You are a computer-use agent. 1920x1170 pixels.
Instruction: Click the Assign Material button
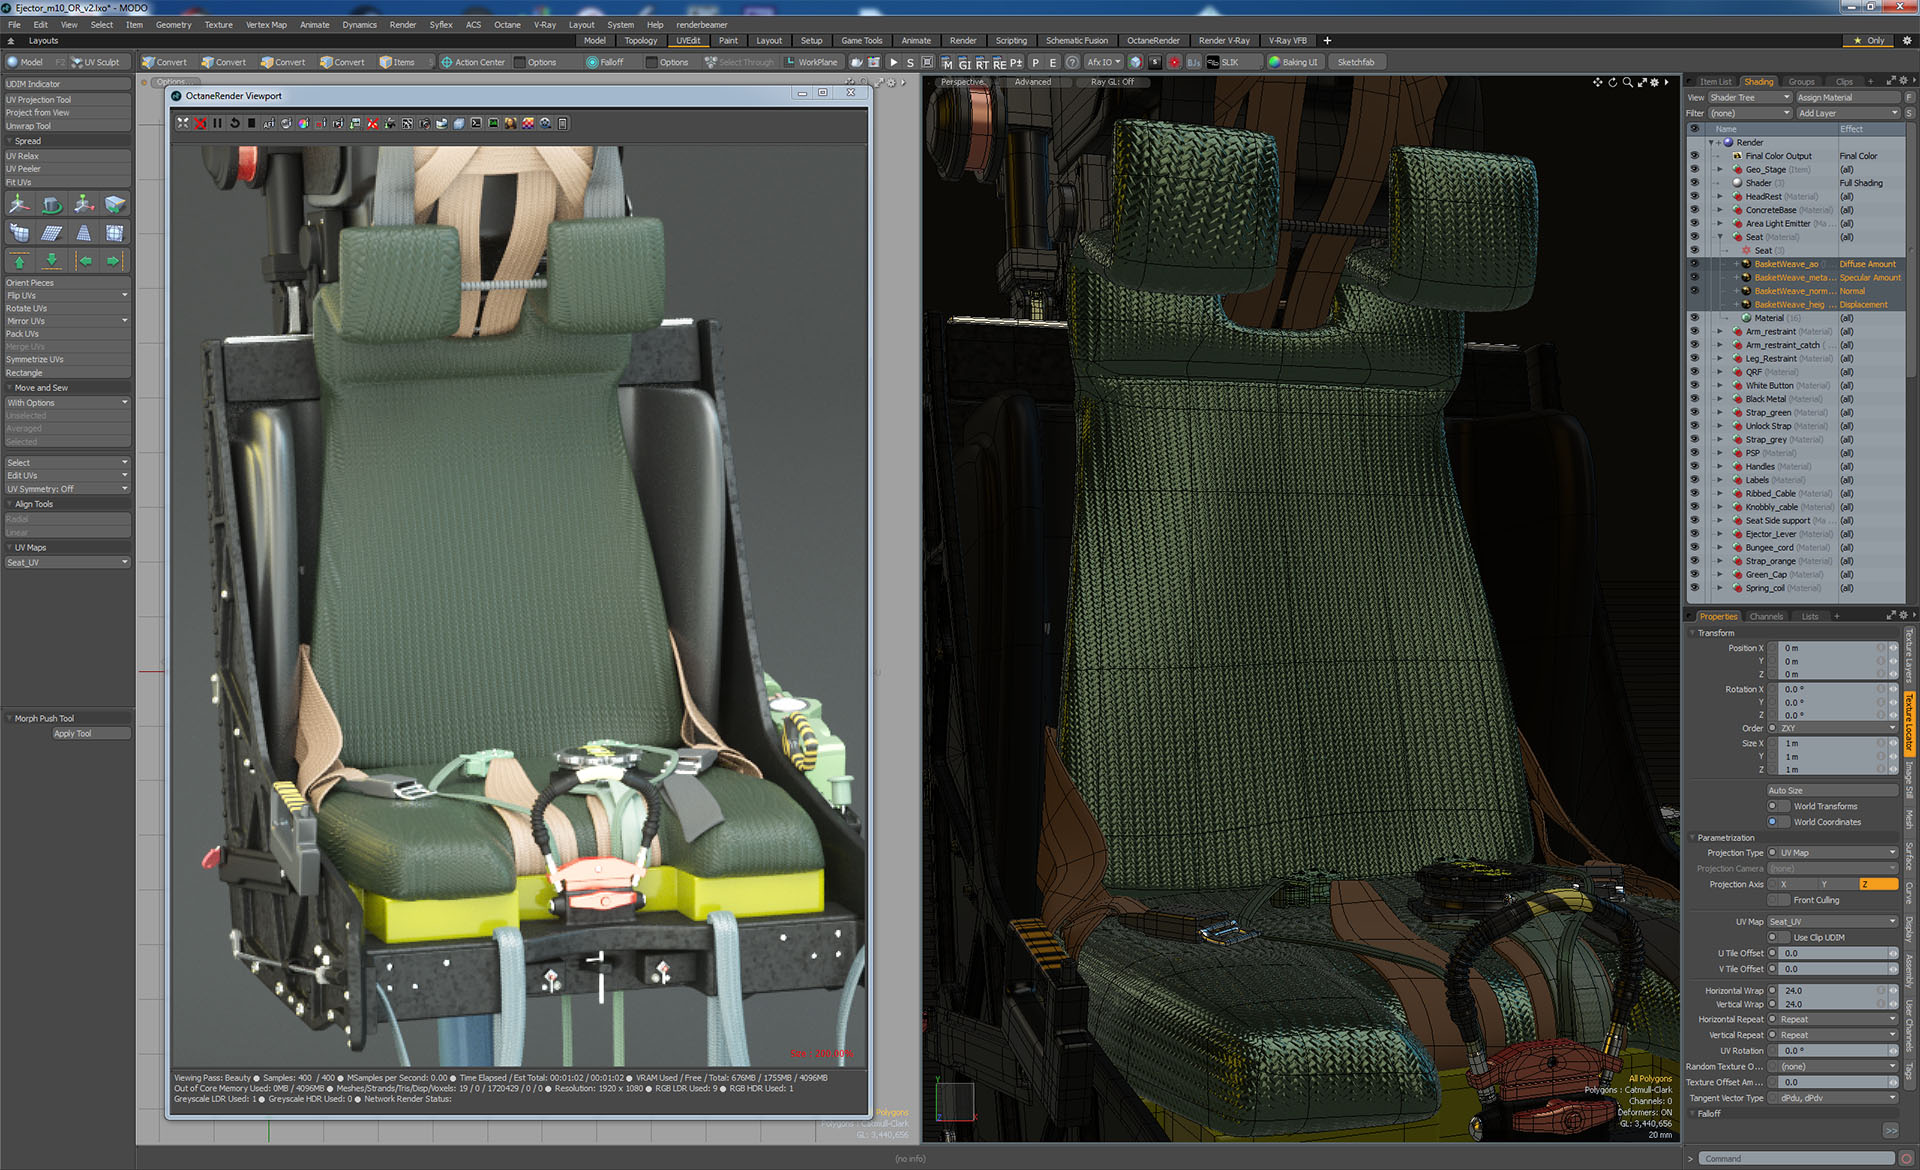(1846, 97)
